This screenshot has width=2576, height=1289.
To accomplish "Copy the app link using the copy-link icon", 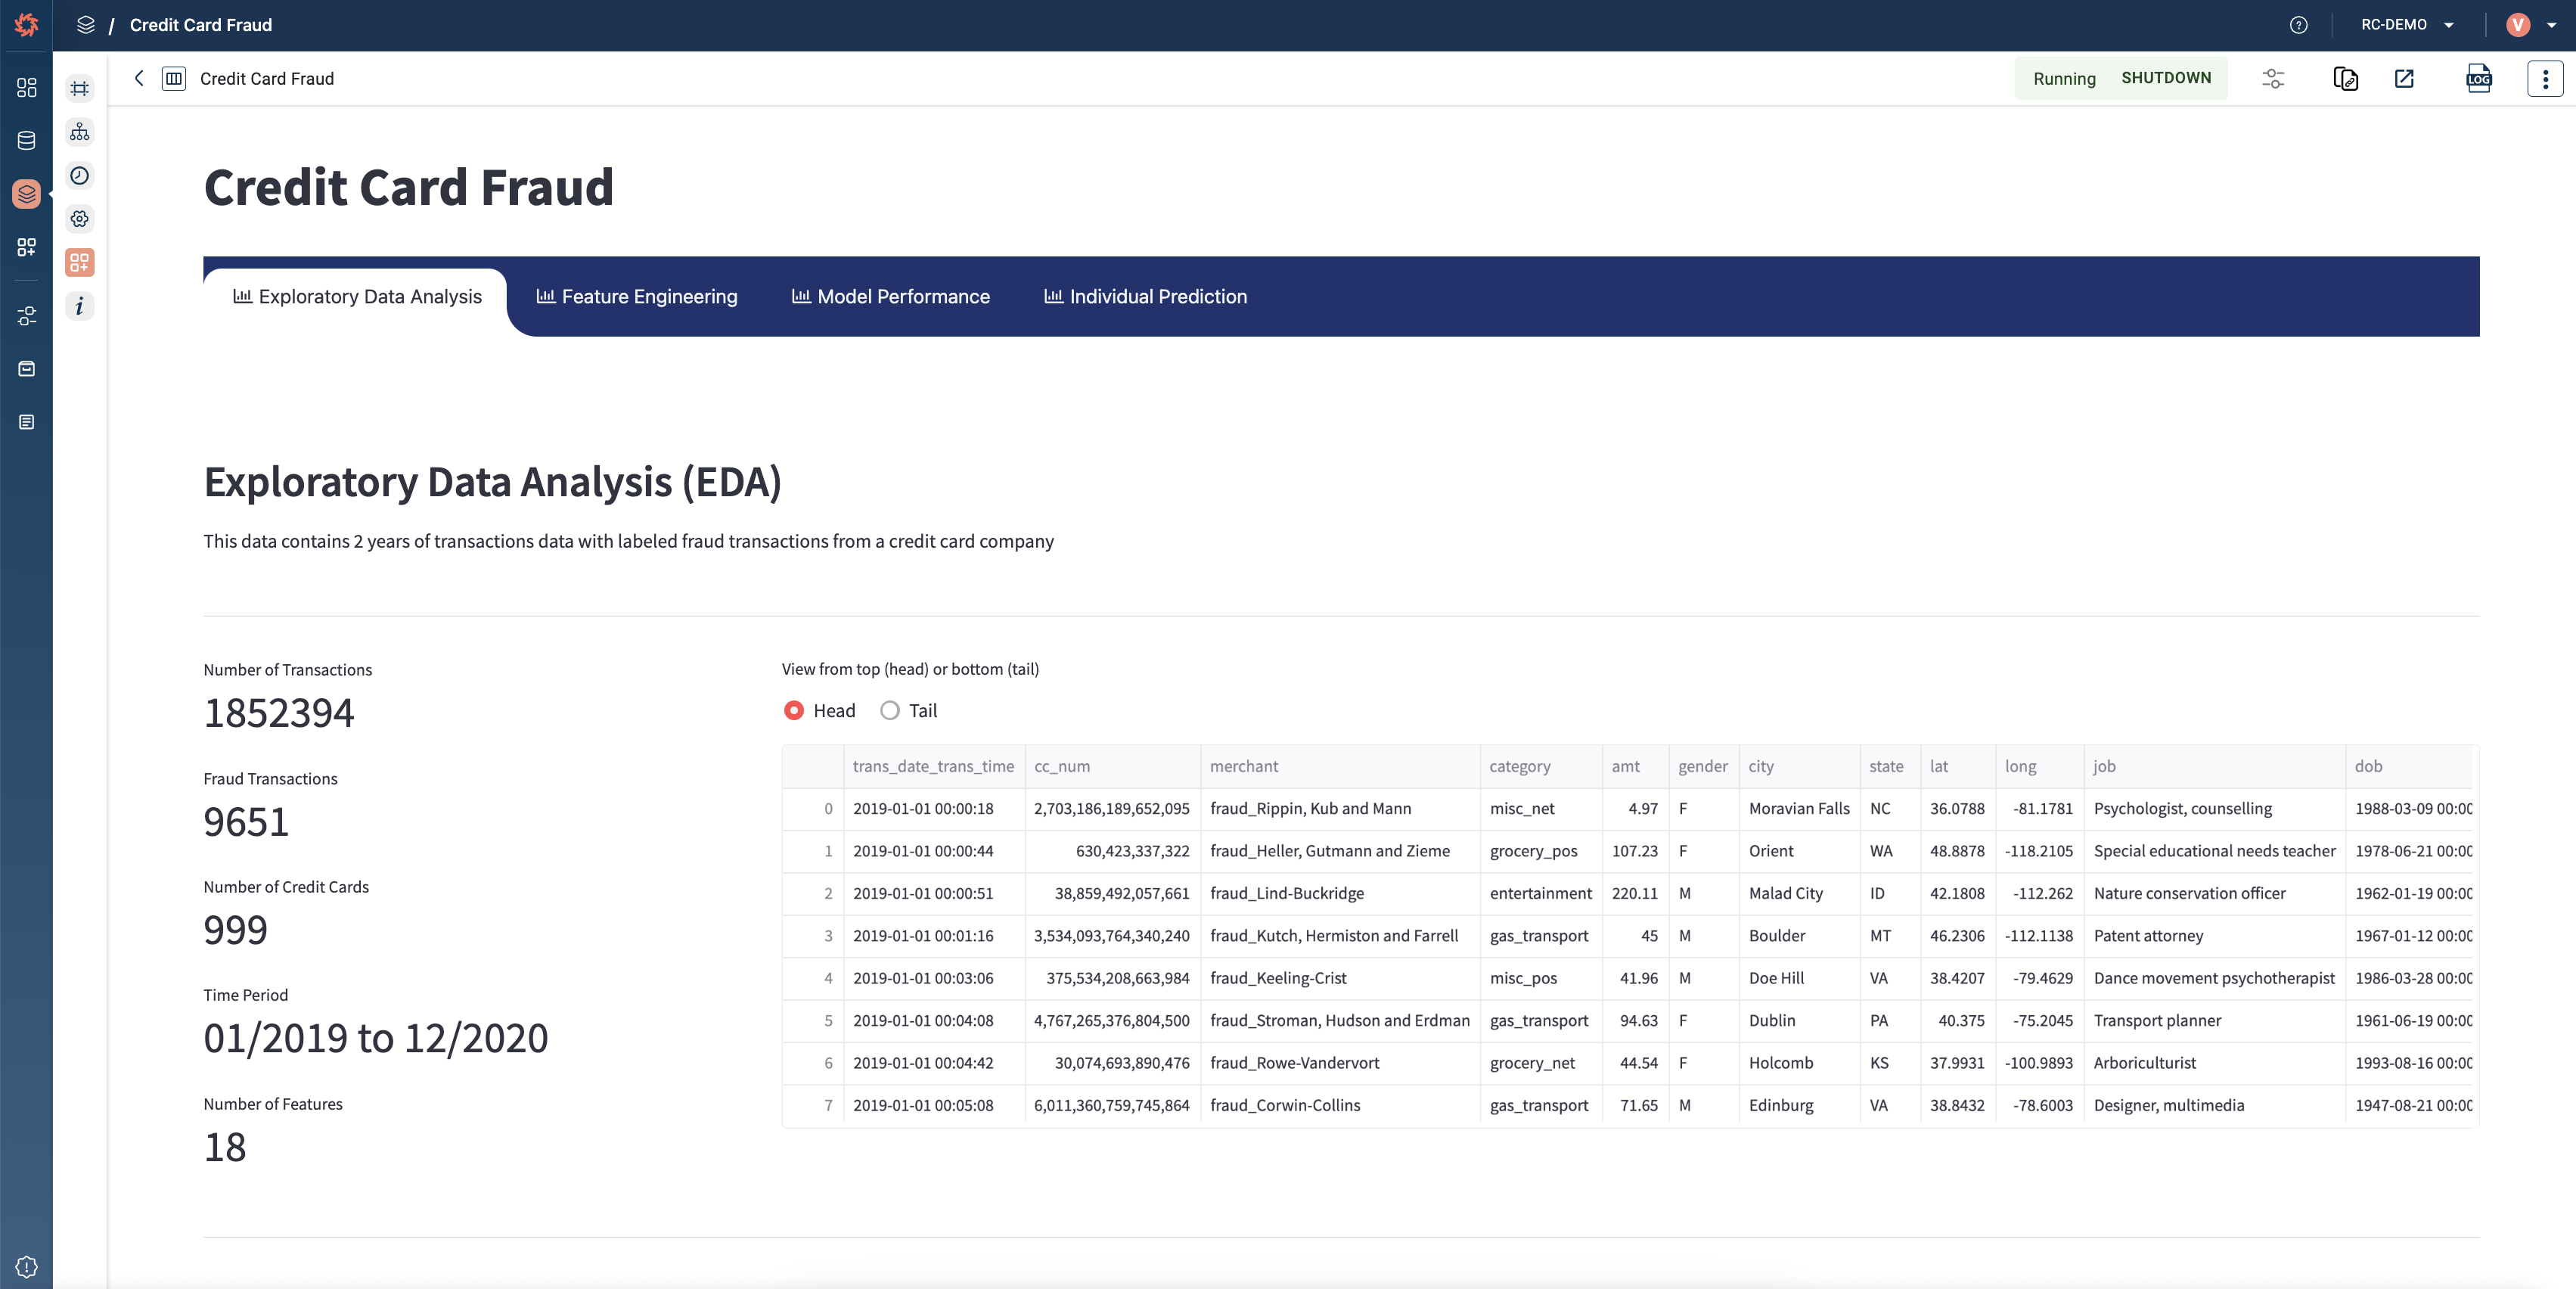I will [x=2345, y=79].
